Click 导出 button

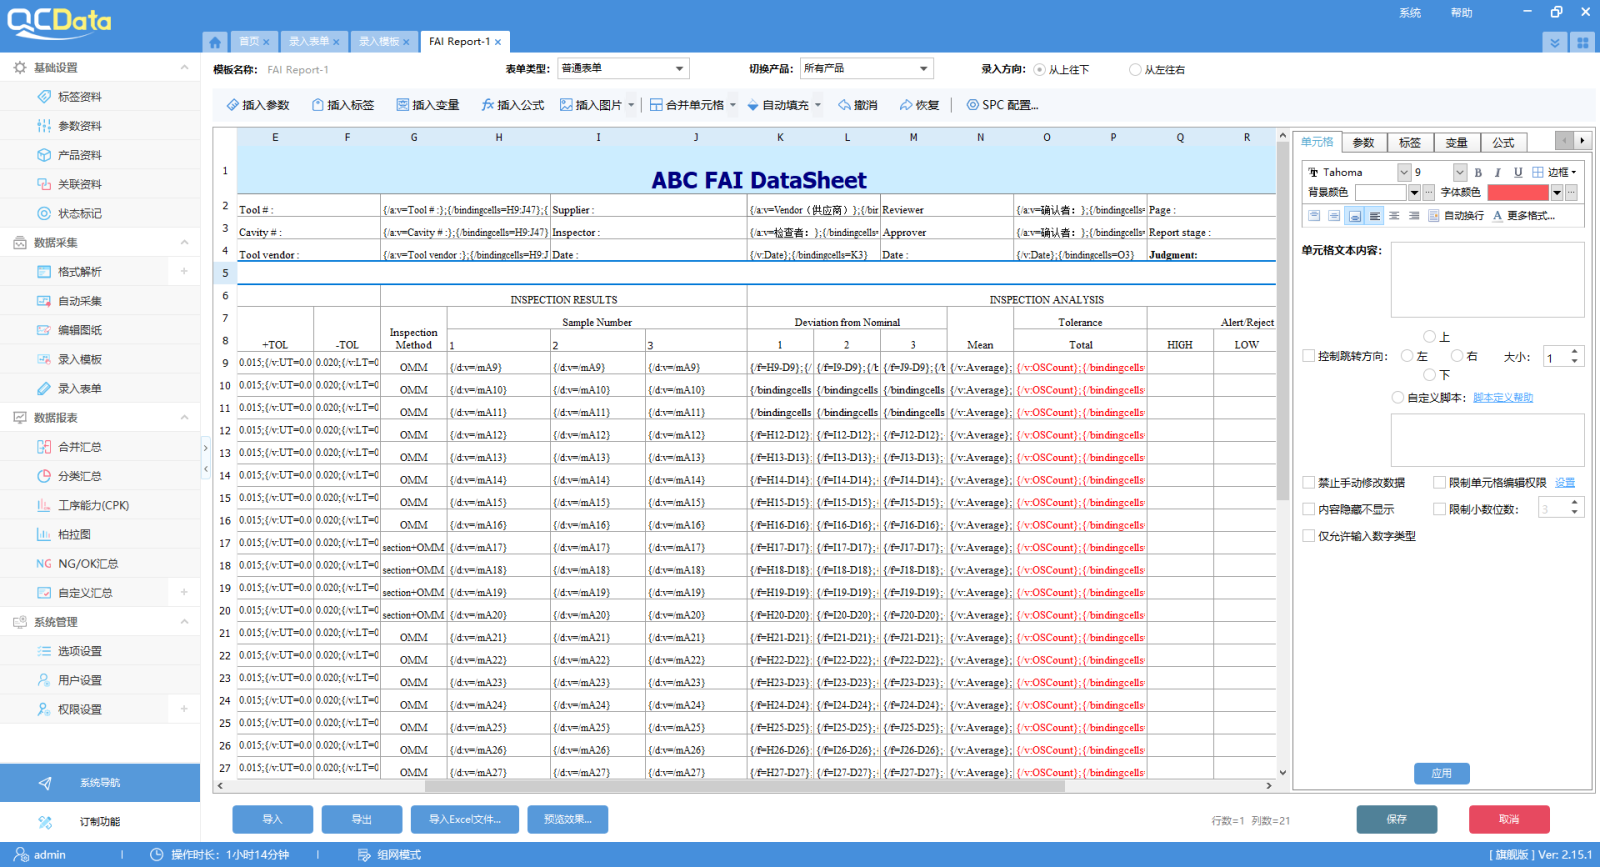click(362, 819)
